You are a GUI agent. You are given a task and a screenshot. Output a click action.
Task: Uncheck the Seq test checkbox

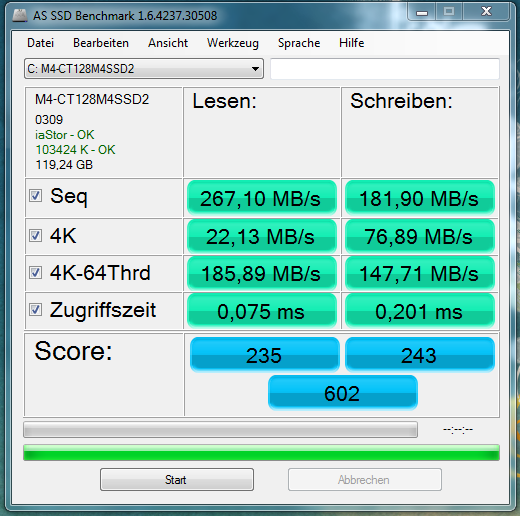35,196
